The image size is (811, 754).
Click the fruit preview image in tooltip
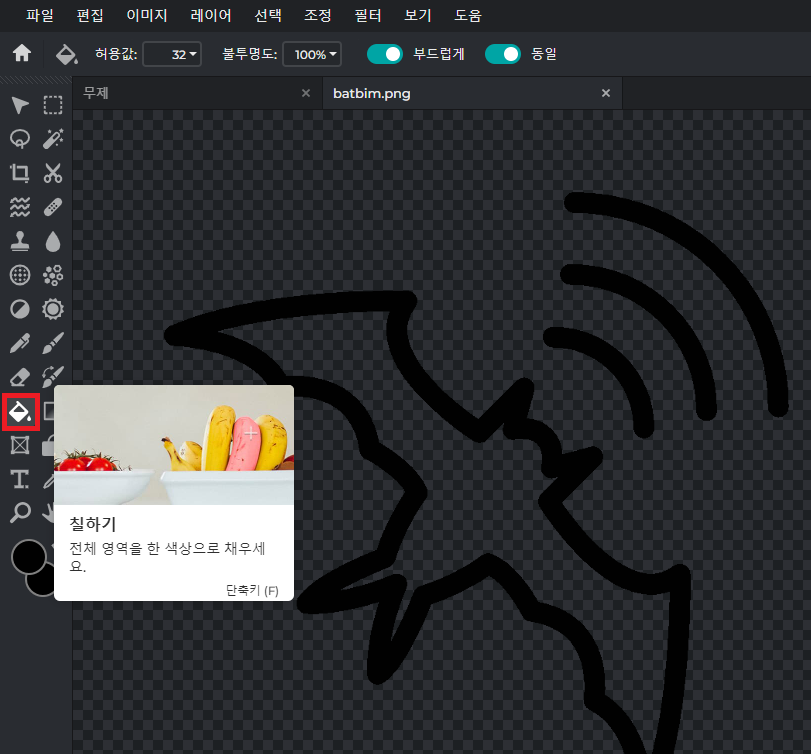coord(174,445)
